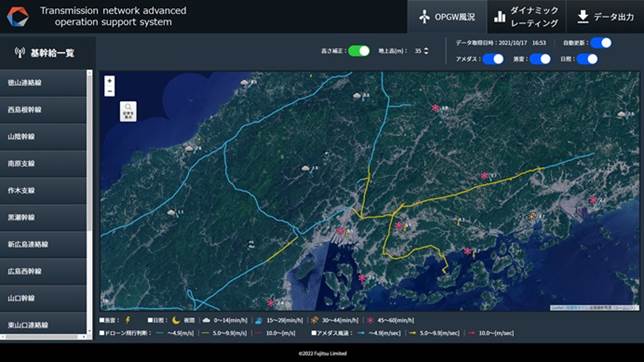
Task: Select 広島西幹線 in the line list
Action: (43, 271)
